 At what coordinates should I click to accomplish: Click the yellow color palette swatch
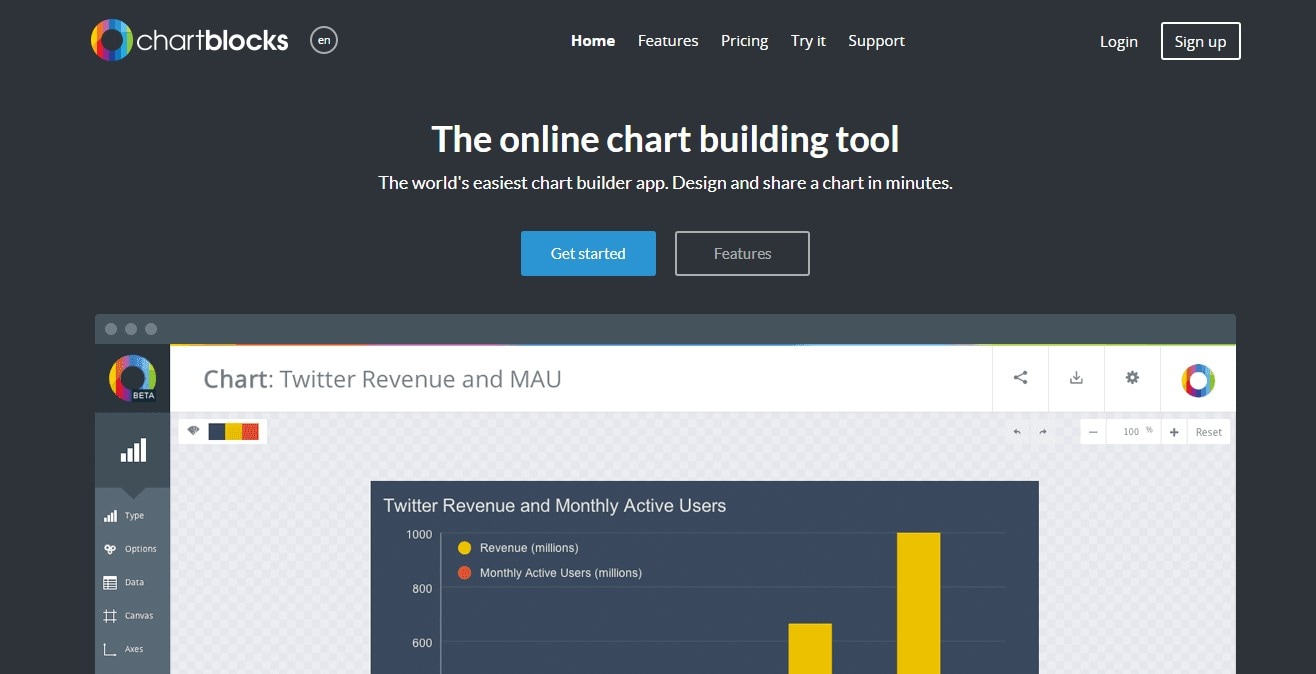point(233,432)
